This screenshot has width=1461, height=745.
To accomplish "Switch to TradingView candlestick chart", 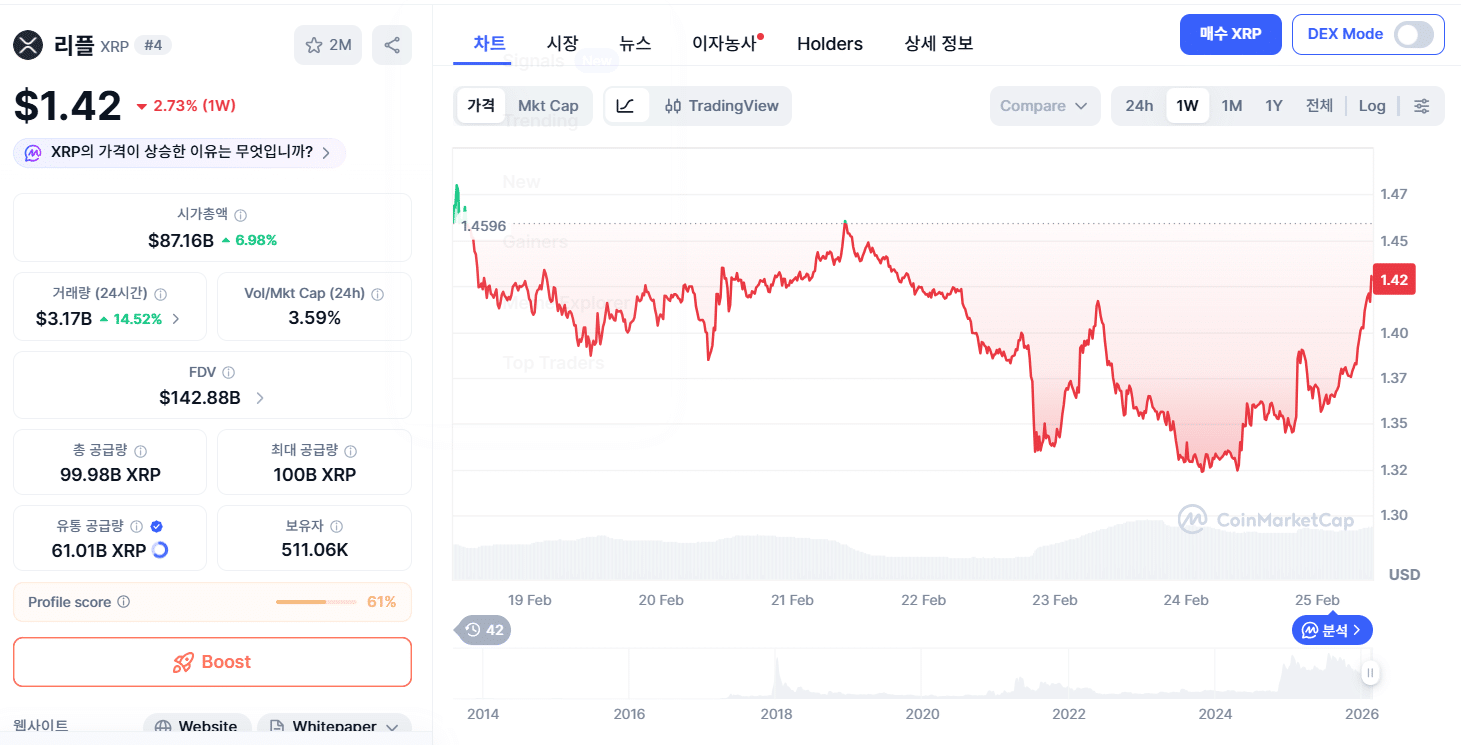I will [x=722, y=106].
